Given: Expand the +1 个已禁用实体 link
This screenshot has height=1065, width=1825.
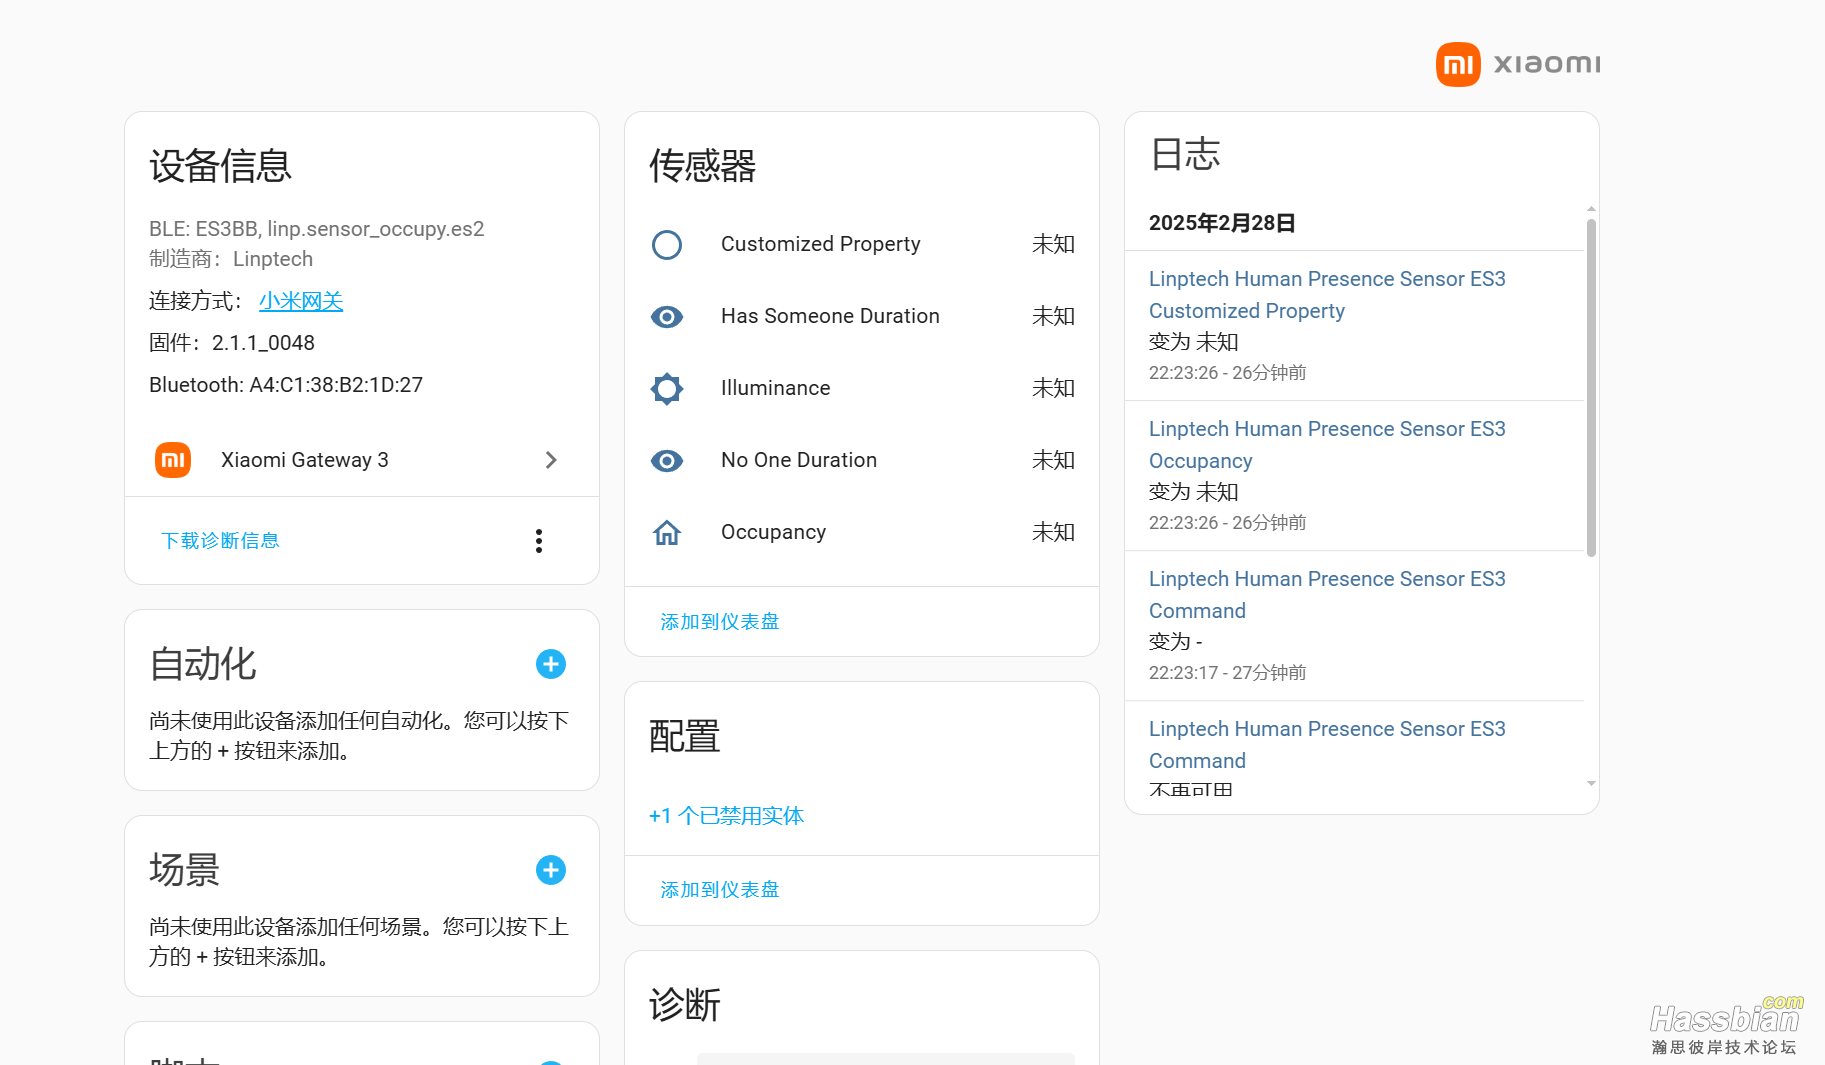Looking at the screenshot, I should coord(727,816).
